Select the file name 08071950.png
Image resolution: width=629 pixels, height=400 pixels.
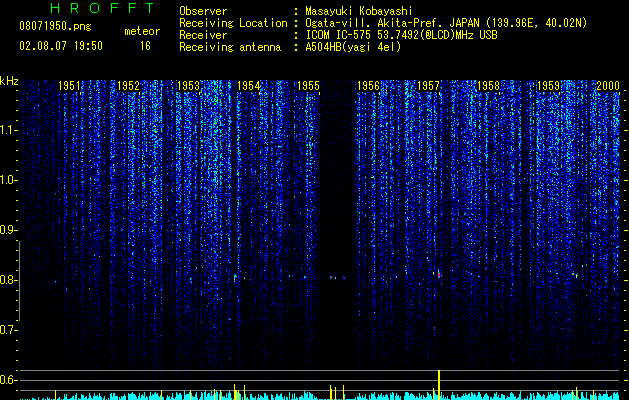[x=55, y=27]
